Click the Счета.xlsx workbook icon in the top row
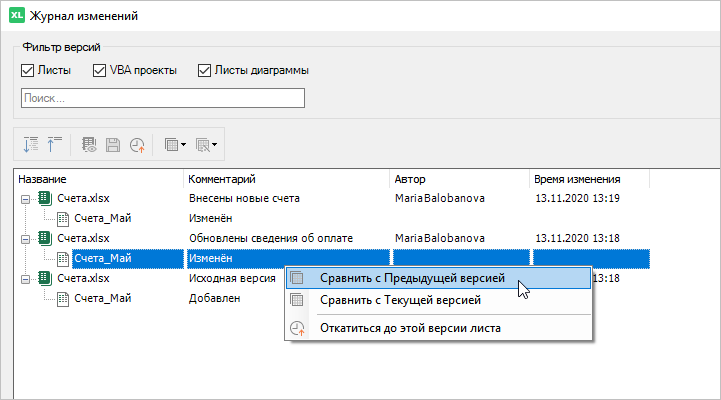The image size is (721, 400). 45,198
